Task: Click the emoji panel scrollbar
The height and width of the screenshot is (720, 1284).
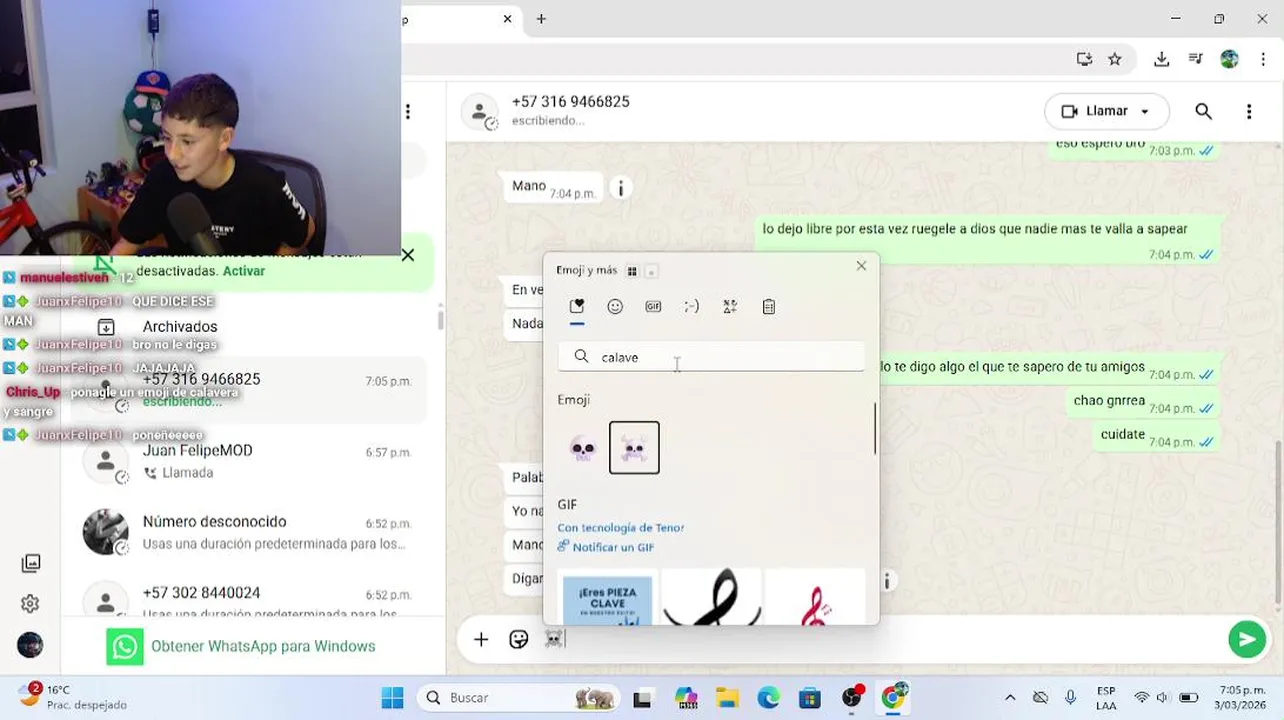Action: click(x=875, y=428)
